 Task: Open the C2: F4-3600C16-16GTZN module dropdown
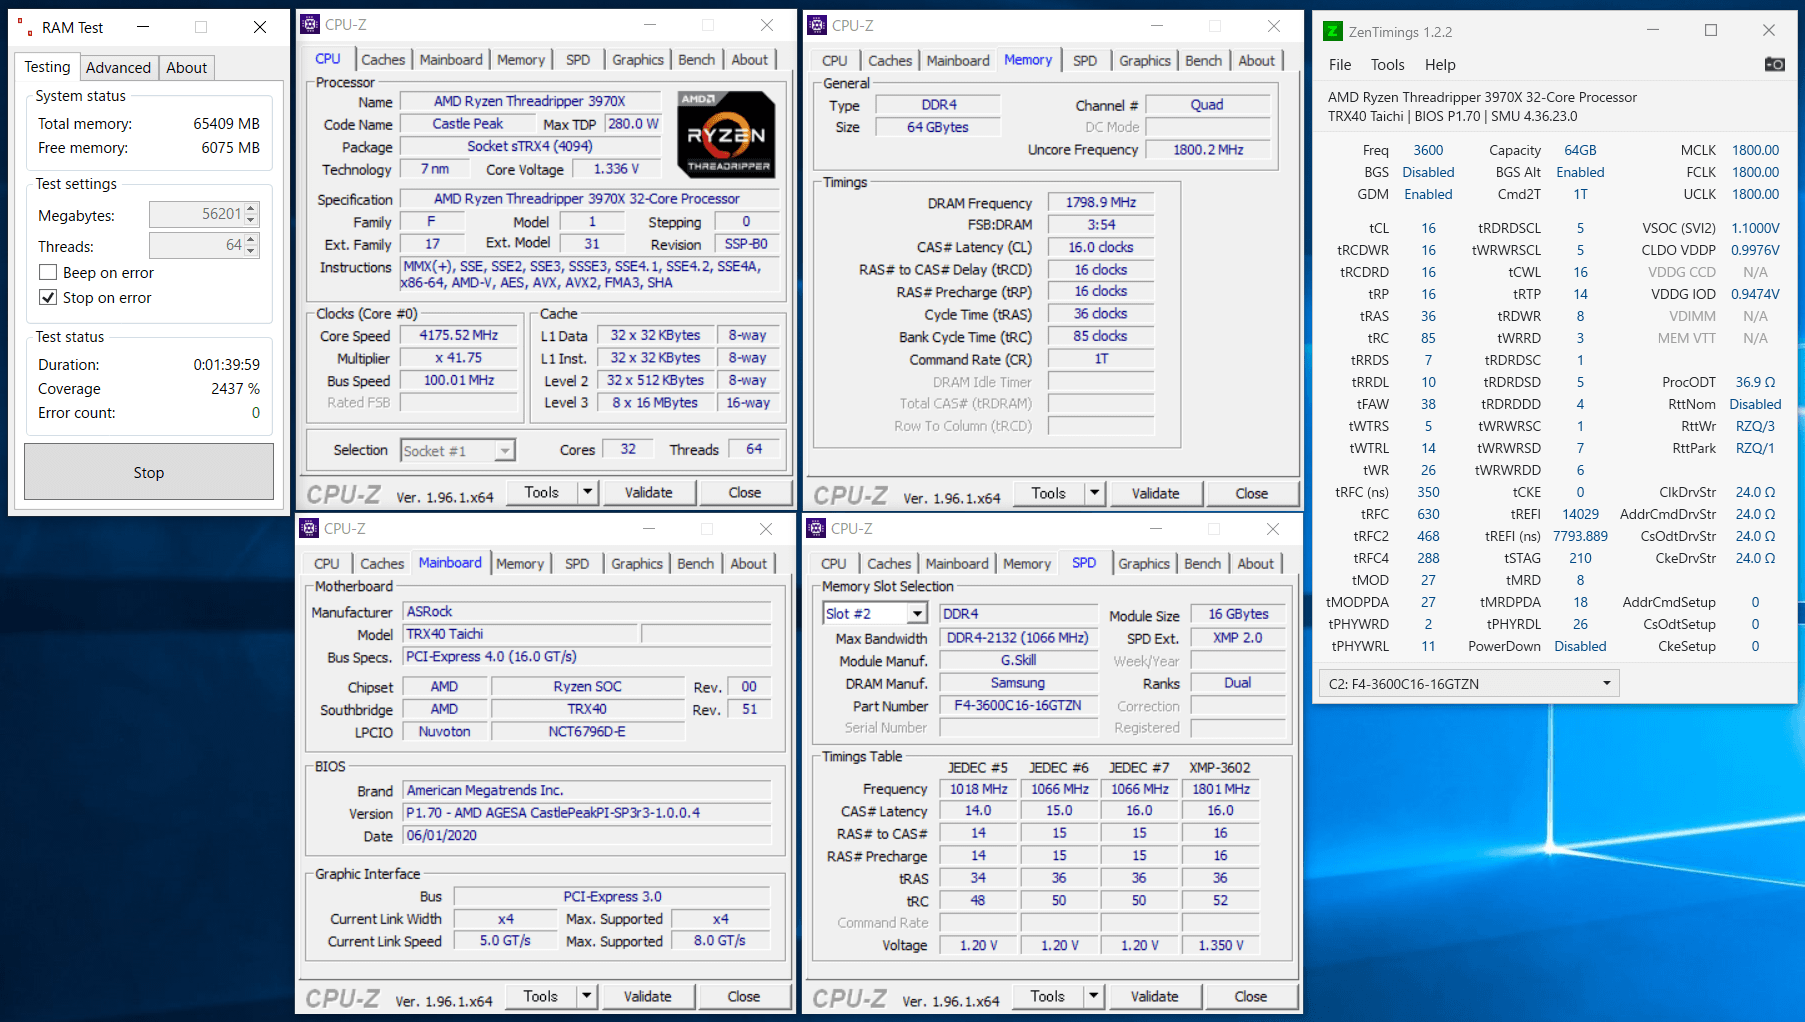1468,684
